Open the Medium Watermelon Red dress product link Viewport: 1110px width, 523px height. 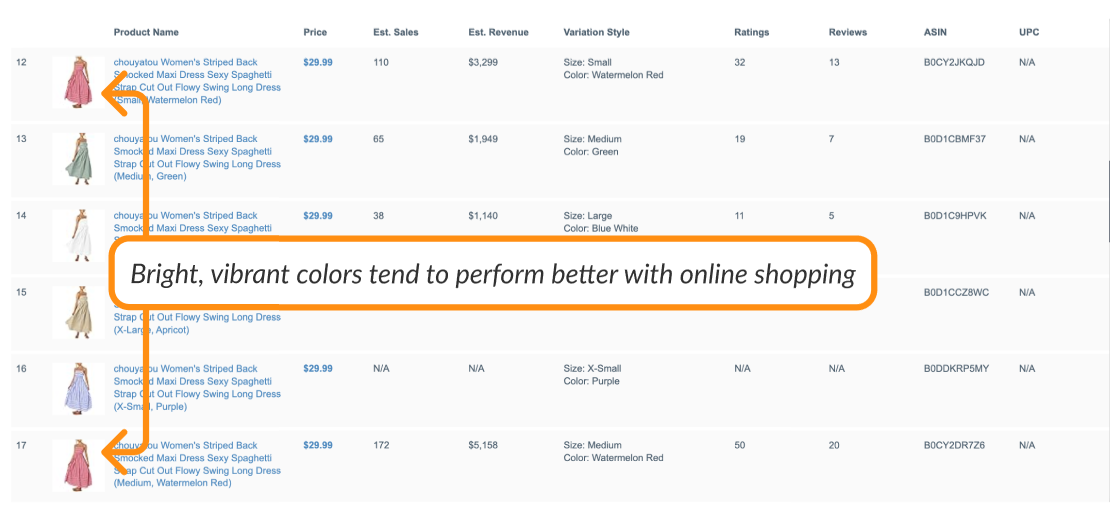197,464
